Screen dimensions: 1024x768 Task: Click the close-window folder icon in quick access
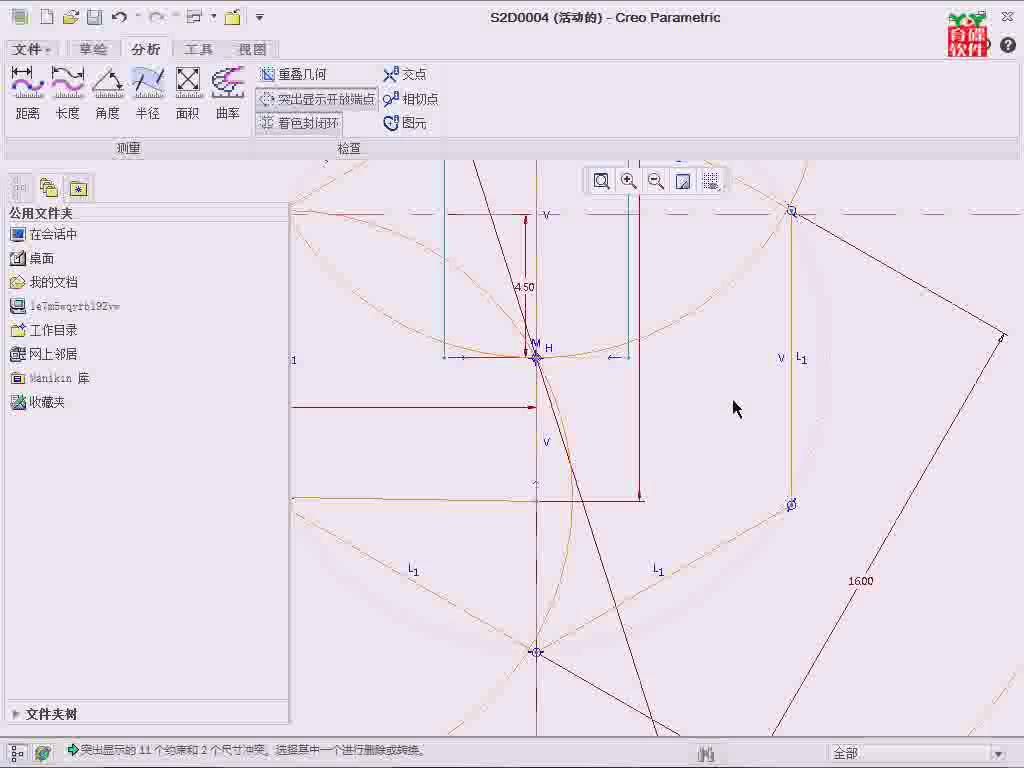tap(232, 17)
